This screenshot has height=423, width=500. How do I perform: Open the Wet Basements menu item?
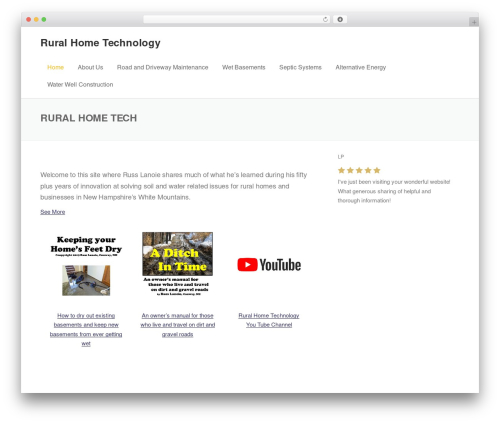coord(244,67)
